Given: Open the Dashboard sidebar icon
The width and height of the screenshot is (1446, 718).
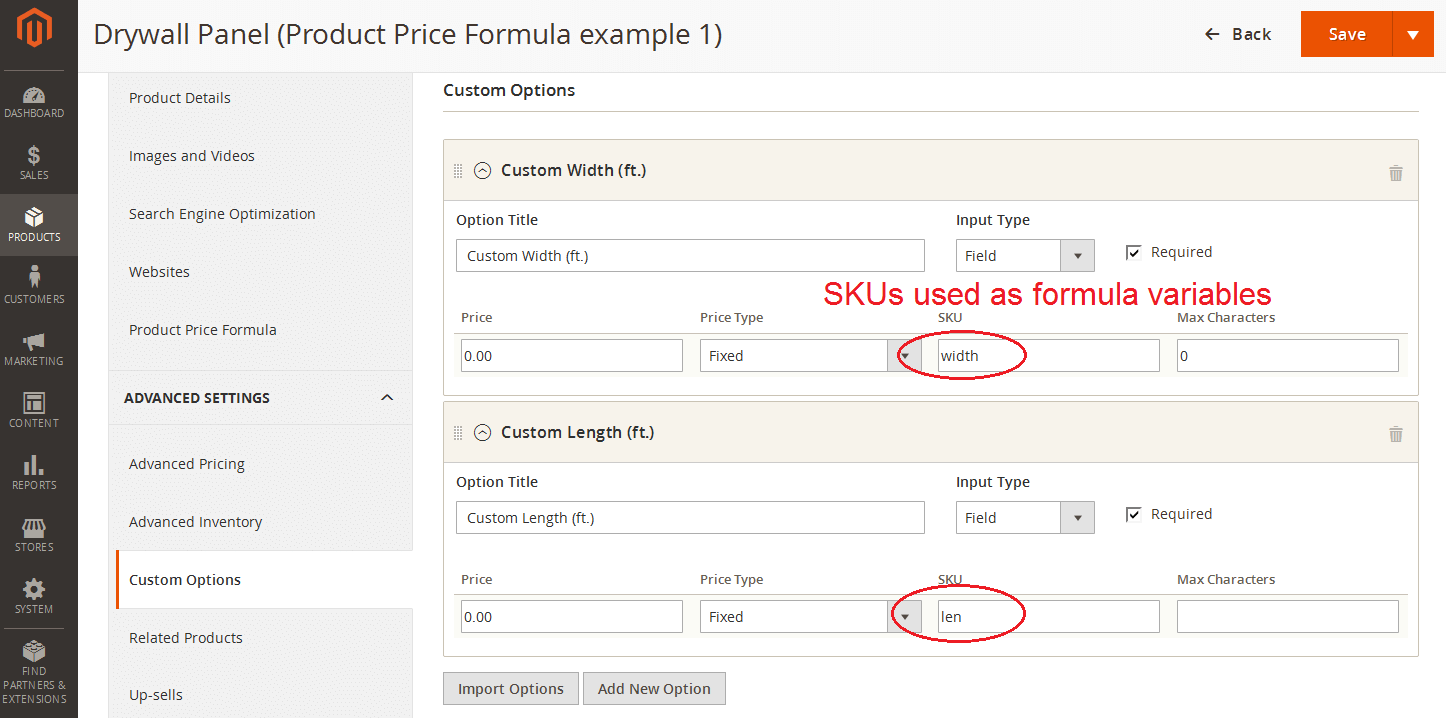Looking at the screenshot, I should pyautogui.click(x=34, y=103).
